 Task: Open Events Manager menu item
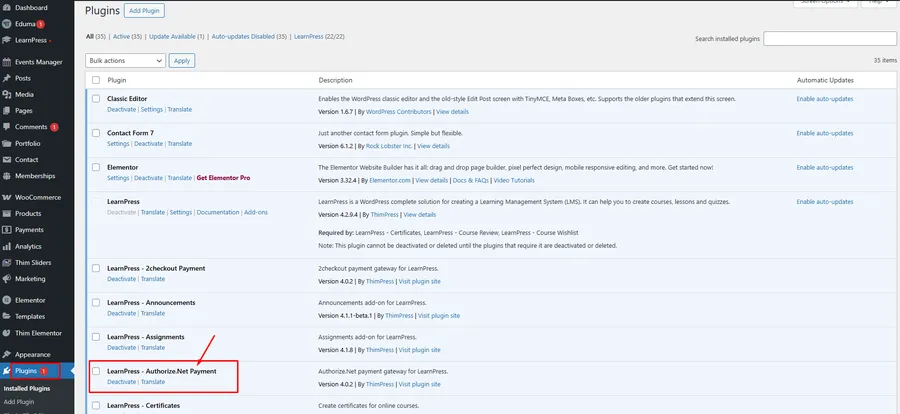click(38, 61)
